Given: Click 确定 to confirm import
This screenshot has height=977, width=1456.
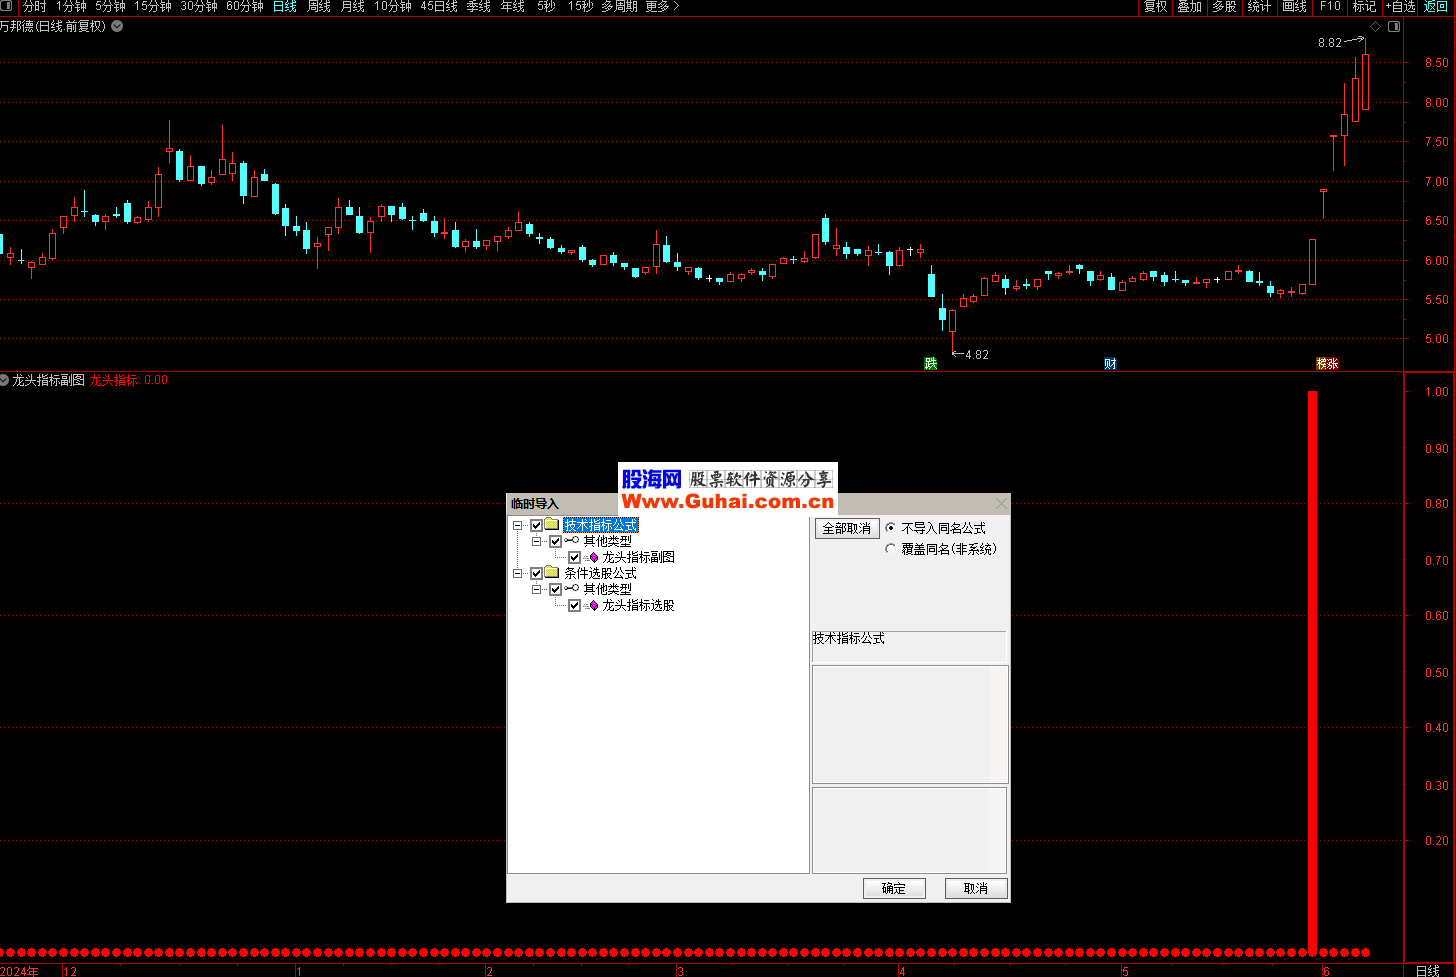Looking at the screenshot, I should (894, 888).
